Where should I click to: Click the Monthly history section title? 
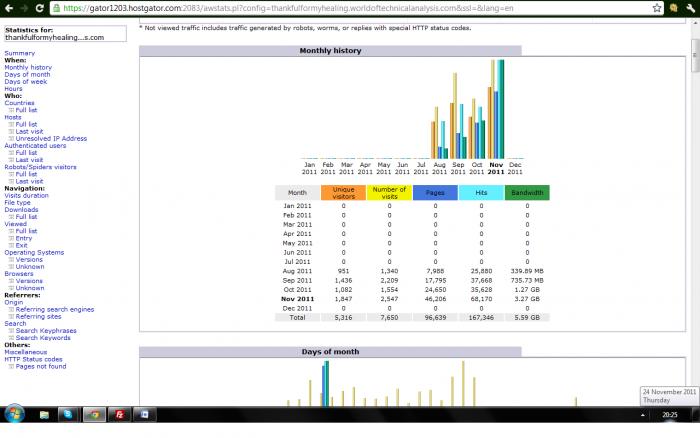330,51
